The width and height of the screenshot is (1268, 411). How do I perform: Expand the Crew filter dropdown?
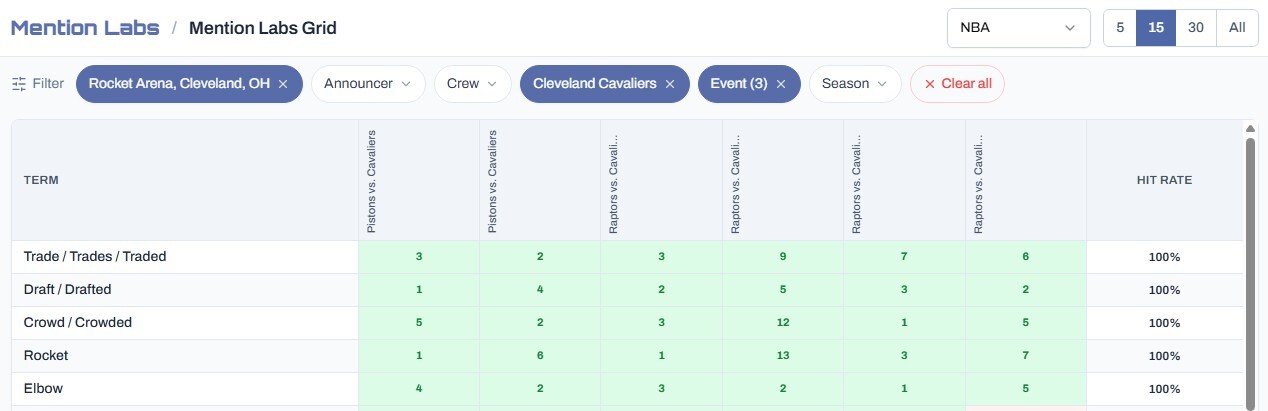472,84
